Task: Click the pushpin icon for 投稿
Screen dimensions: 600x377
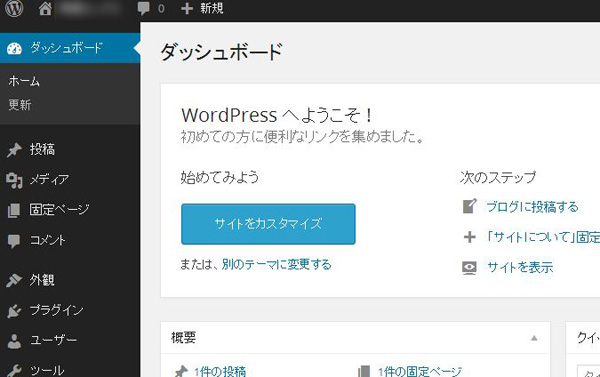Action: tap(14, 150)
